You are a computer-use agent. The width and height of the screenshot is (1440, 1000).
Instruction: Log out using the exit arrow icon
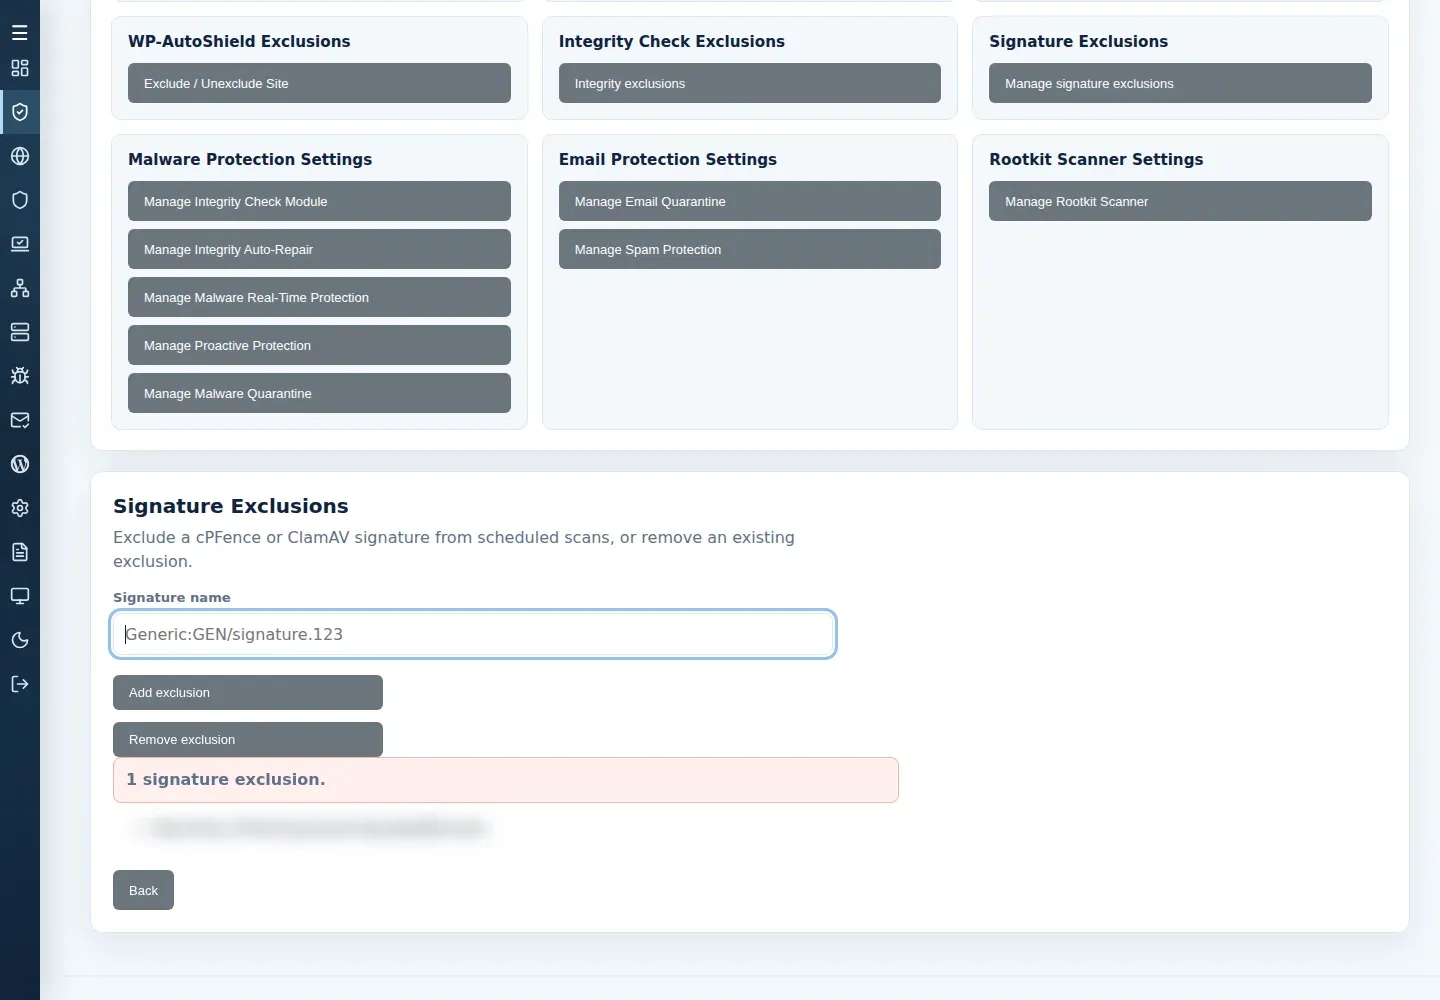[x=20, y=684]
